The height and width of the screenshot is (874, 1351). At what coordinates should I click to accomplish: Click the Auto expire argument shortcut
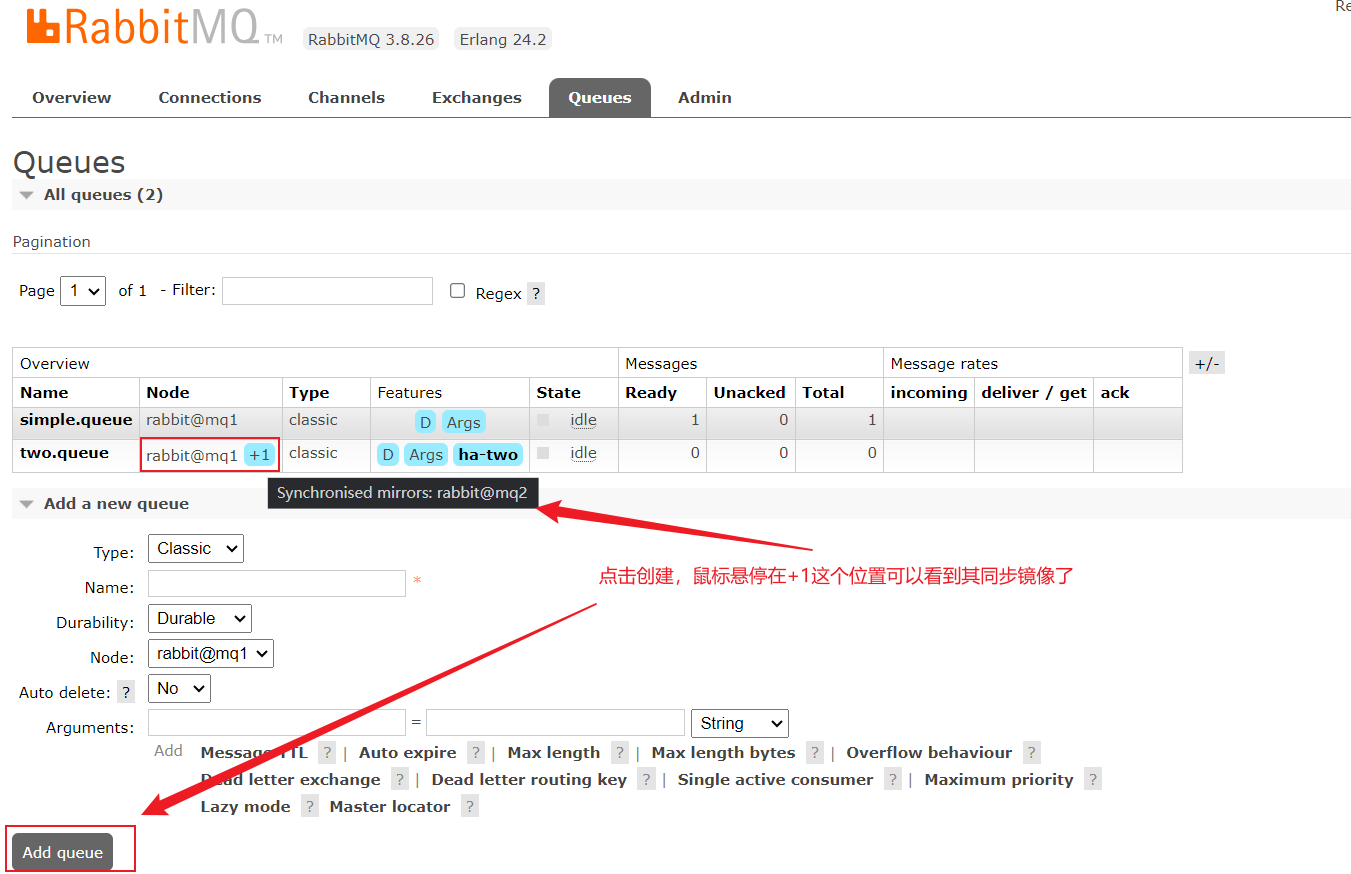point(408,753)
